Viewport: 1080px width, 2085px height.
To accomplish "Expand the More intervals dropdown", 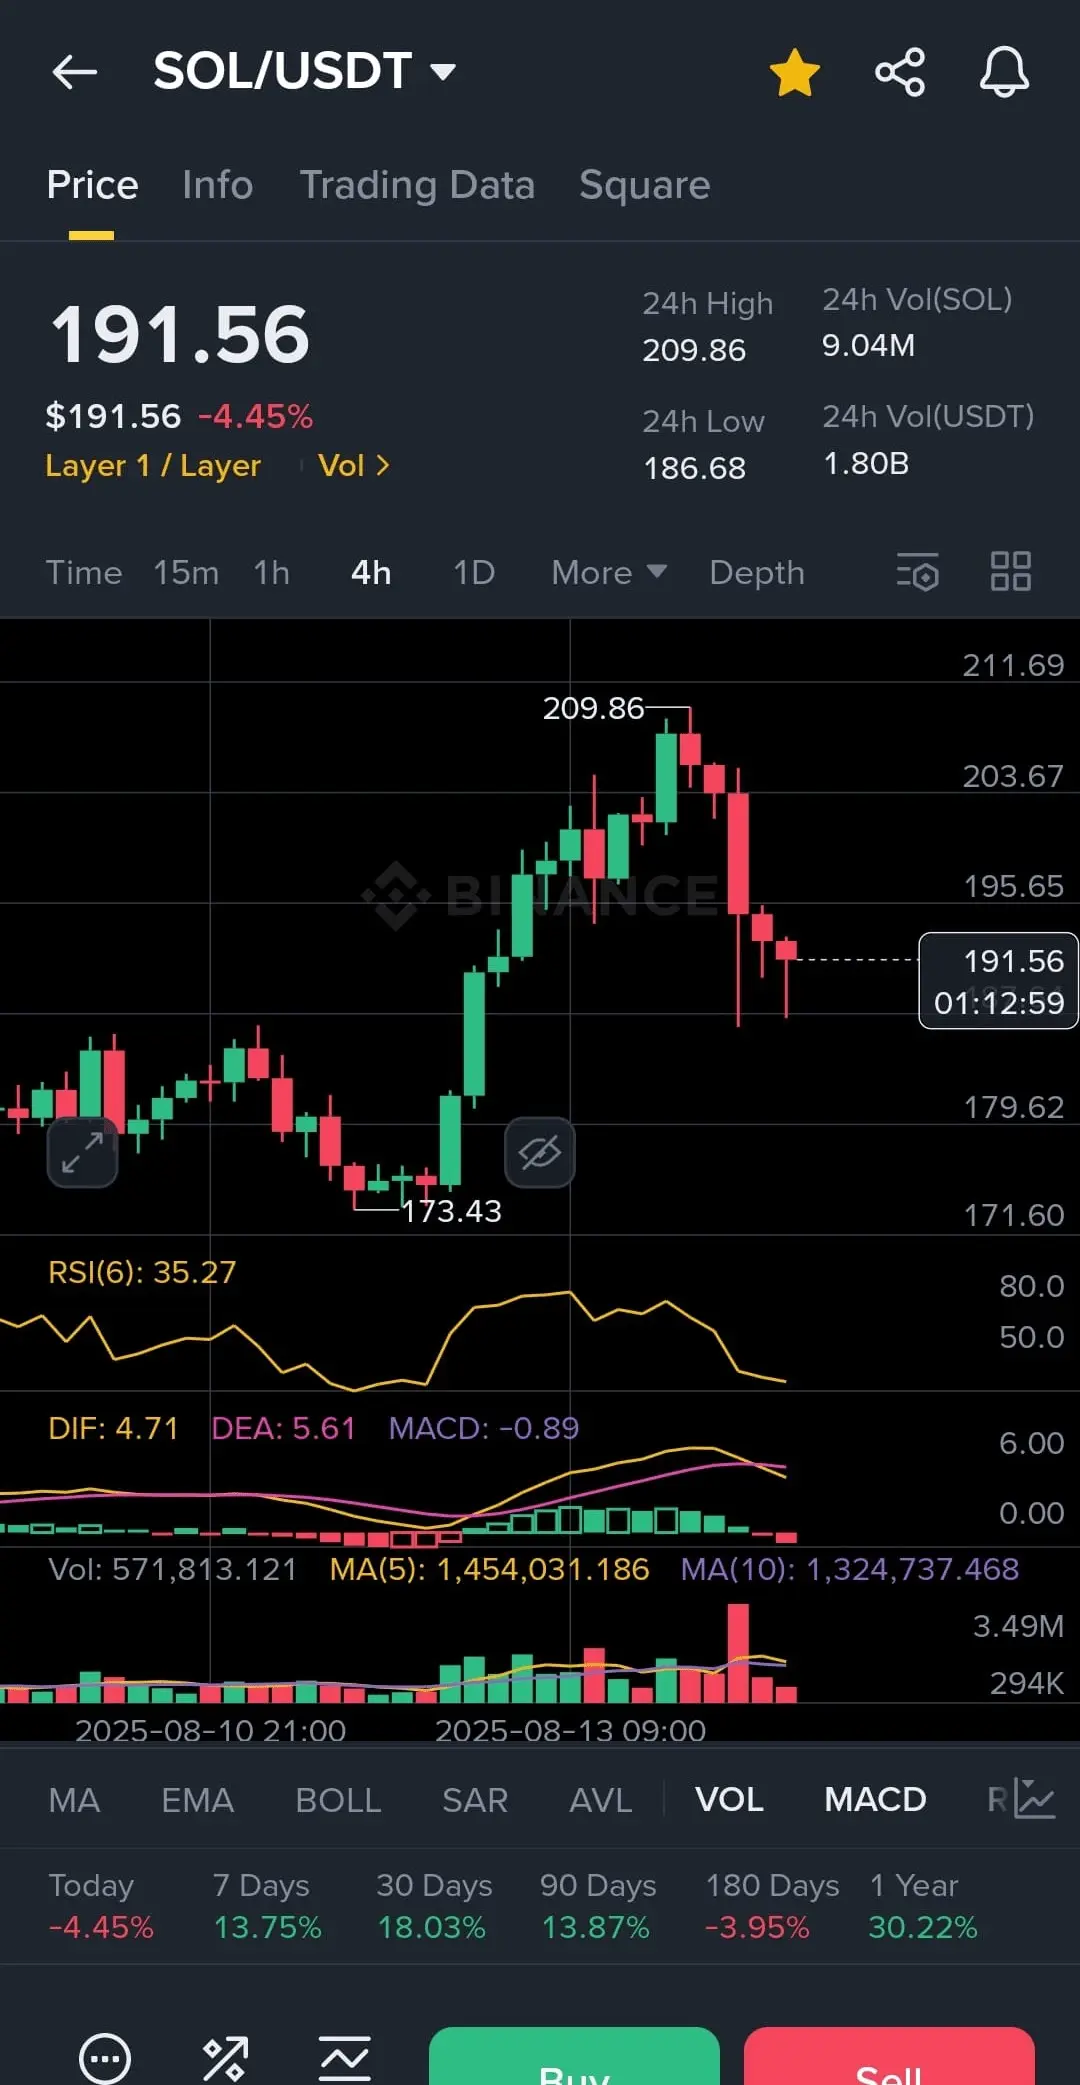I will [609, 573].
